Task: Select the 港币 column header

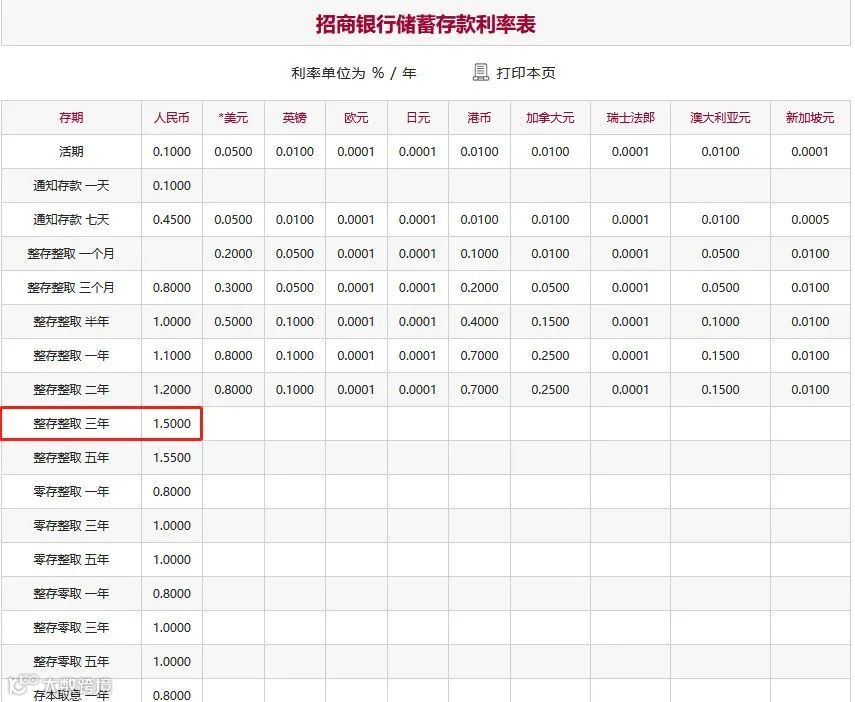Action: click(479, 118)
